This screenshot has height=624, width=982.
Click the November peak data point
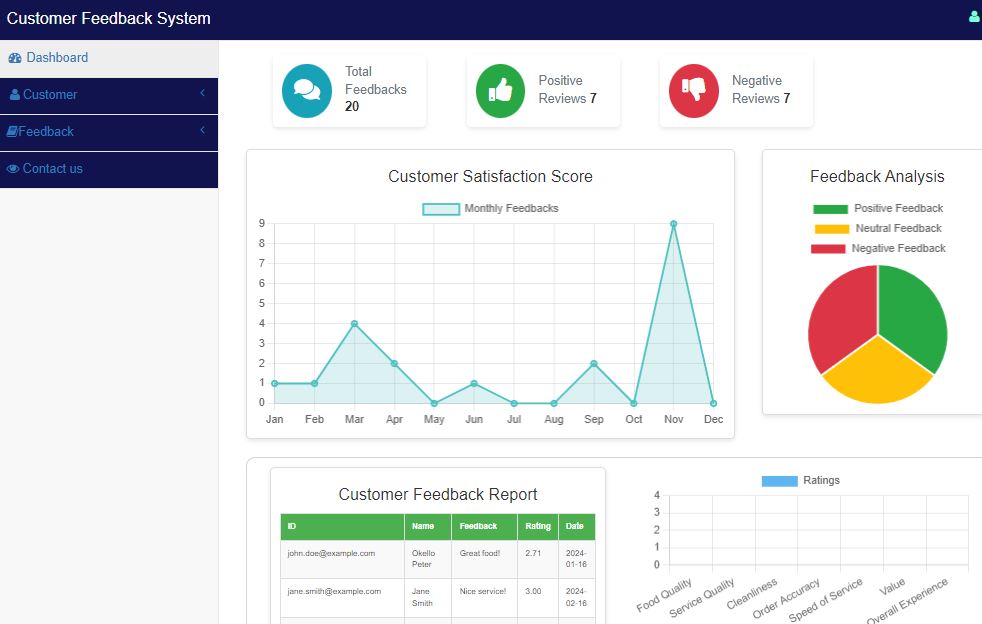(673, 224)
